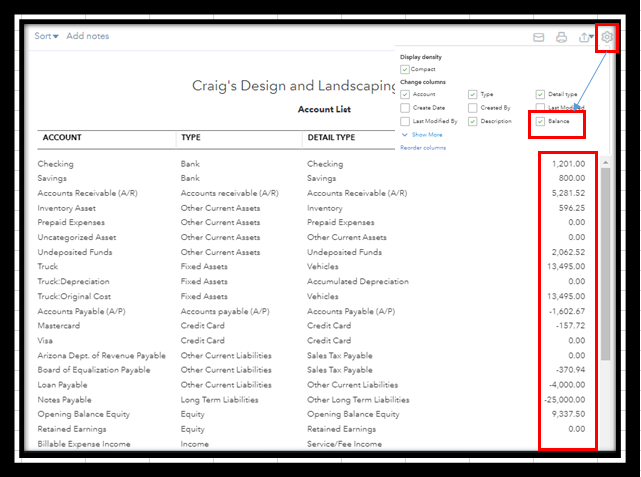This screenshot has height=477, width=641.
Task: Click the 2,062.52 balance value
Action: 568,252
